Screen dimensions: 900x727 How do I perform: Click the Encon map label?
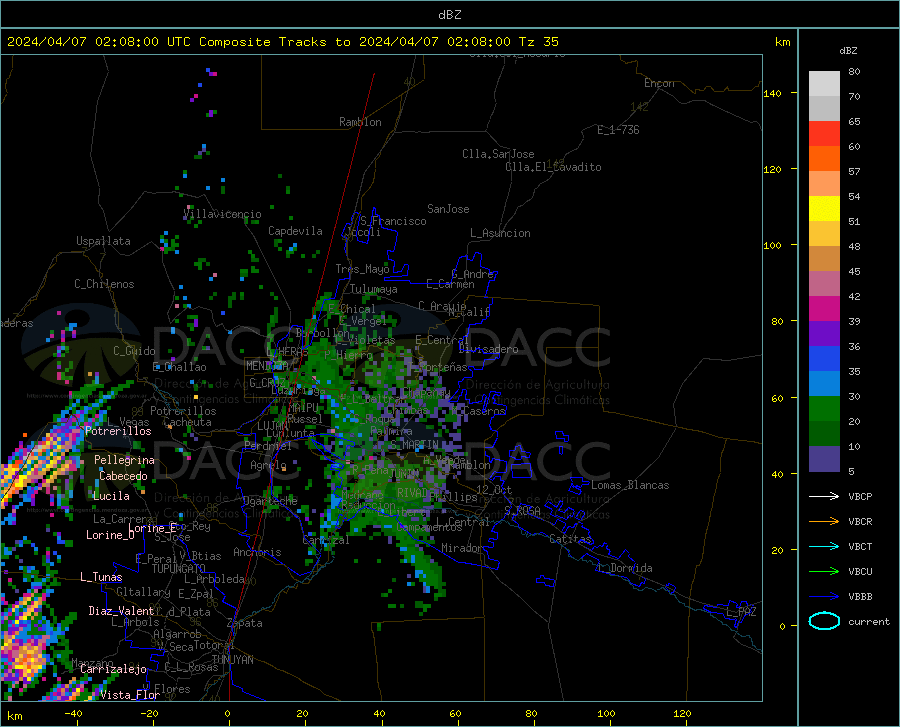click(659, 83)
